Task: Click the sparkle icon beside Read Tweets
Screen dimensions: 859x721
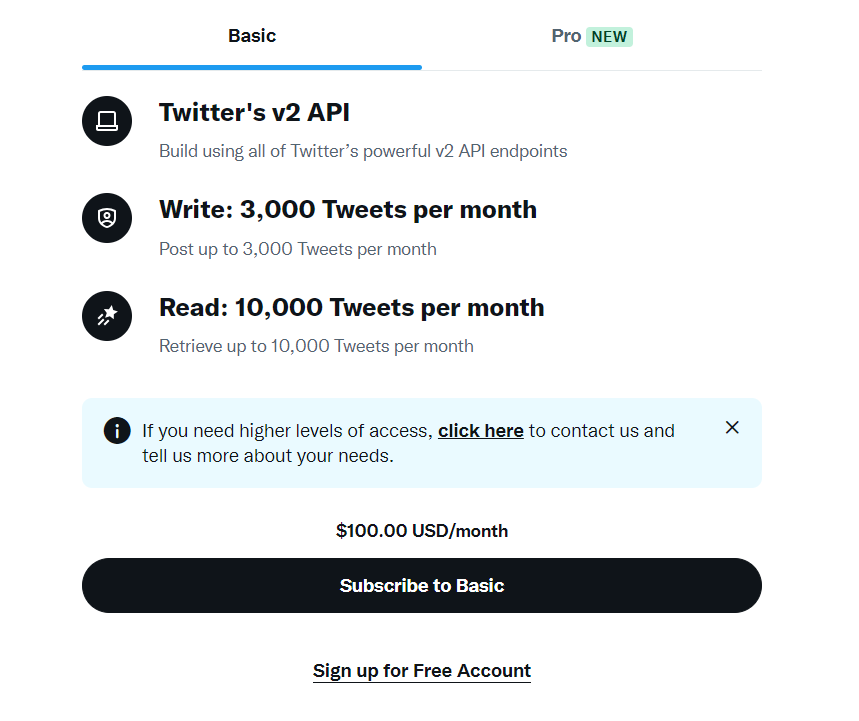Action: [x=107, y=315]
